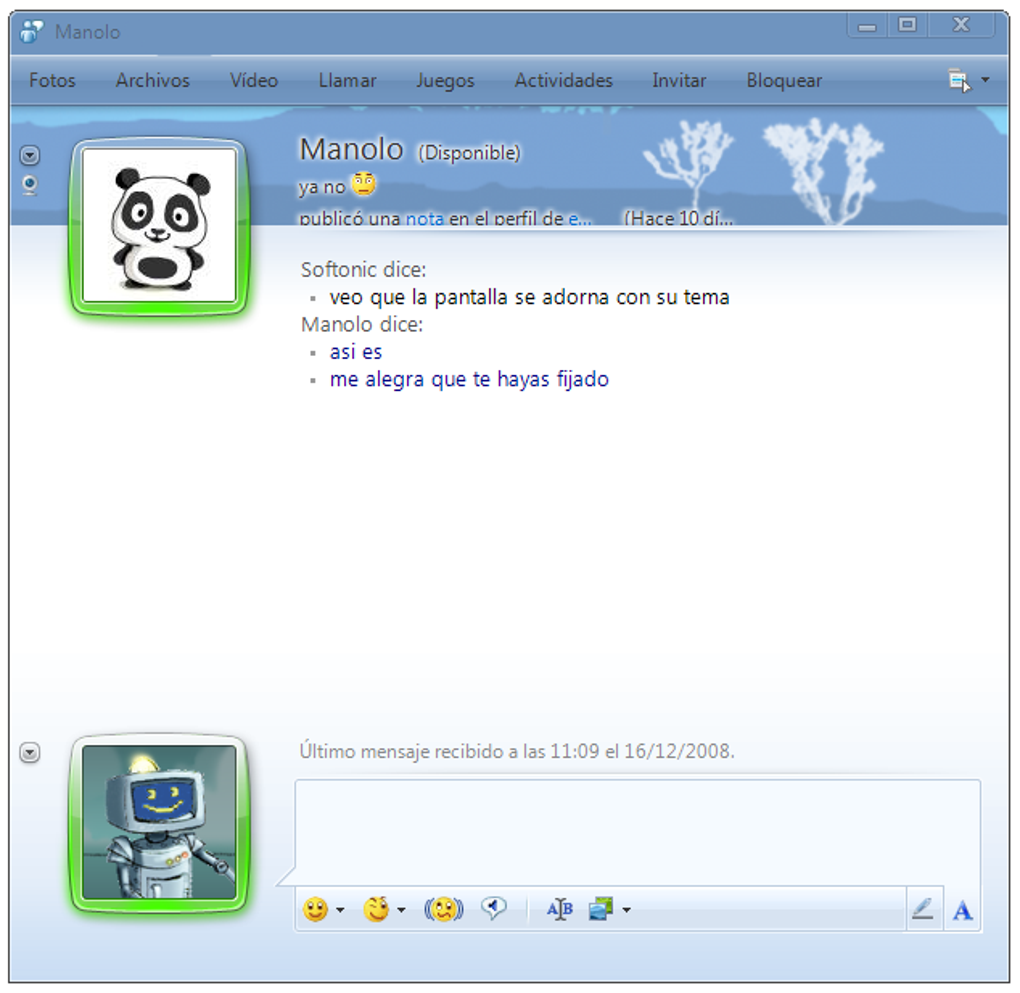Click the yellow emoticon beside 'ya no'
1020x993 pixels.
click(x=364, y=184)
